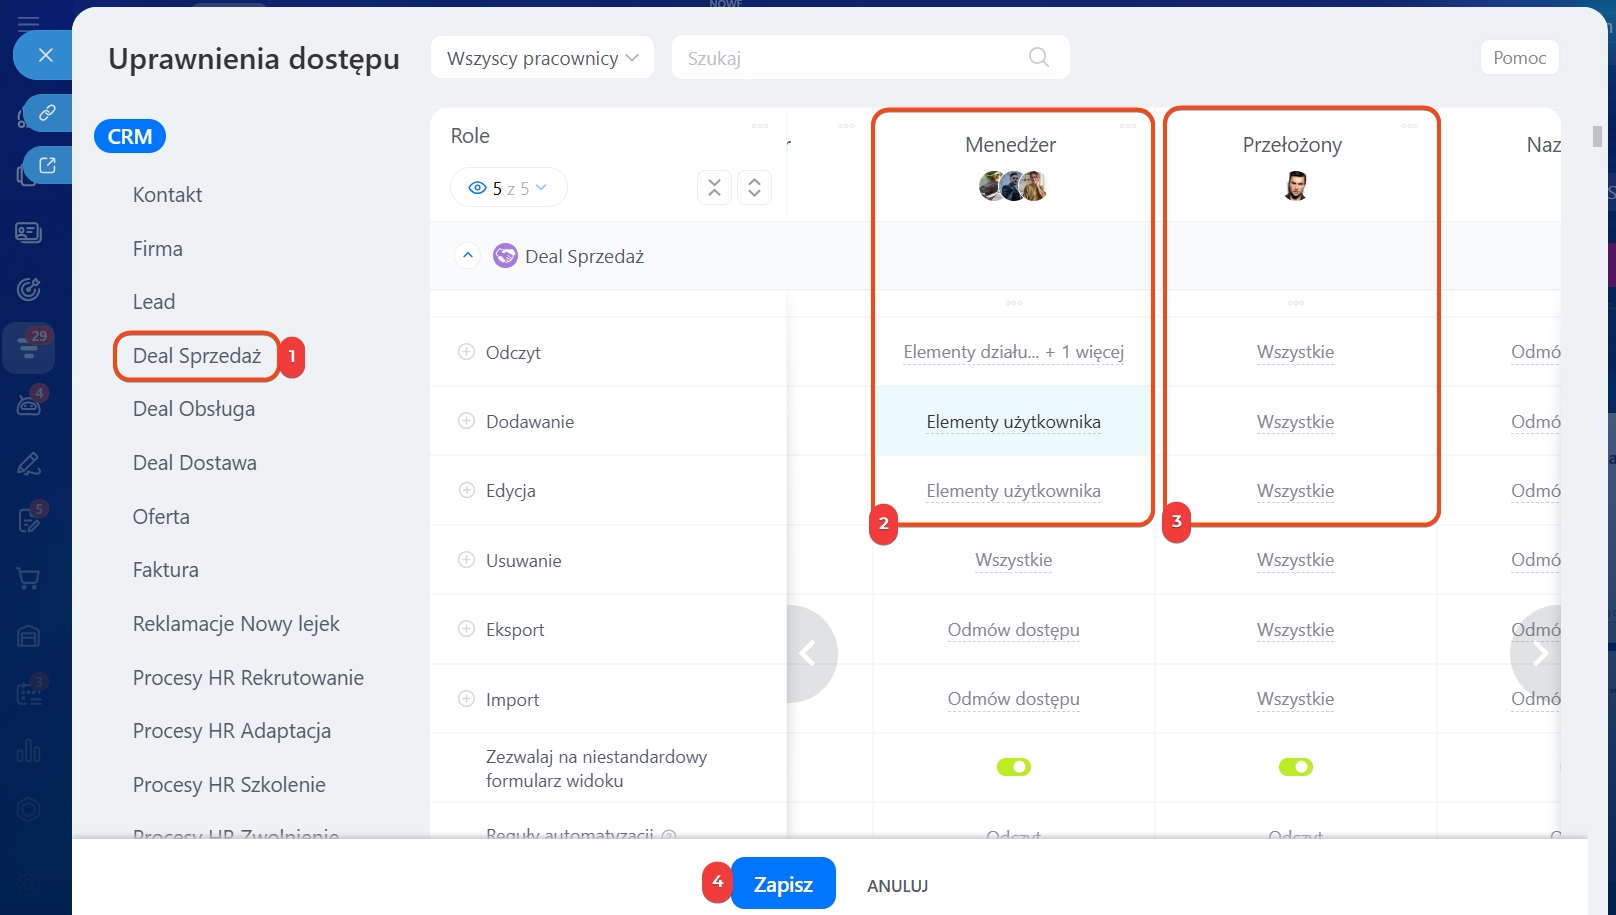Select Kontakt in the CRM list

[x=167, y=195]
